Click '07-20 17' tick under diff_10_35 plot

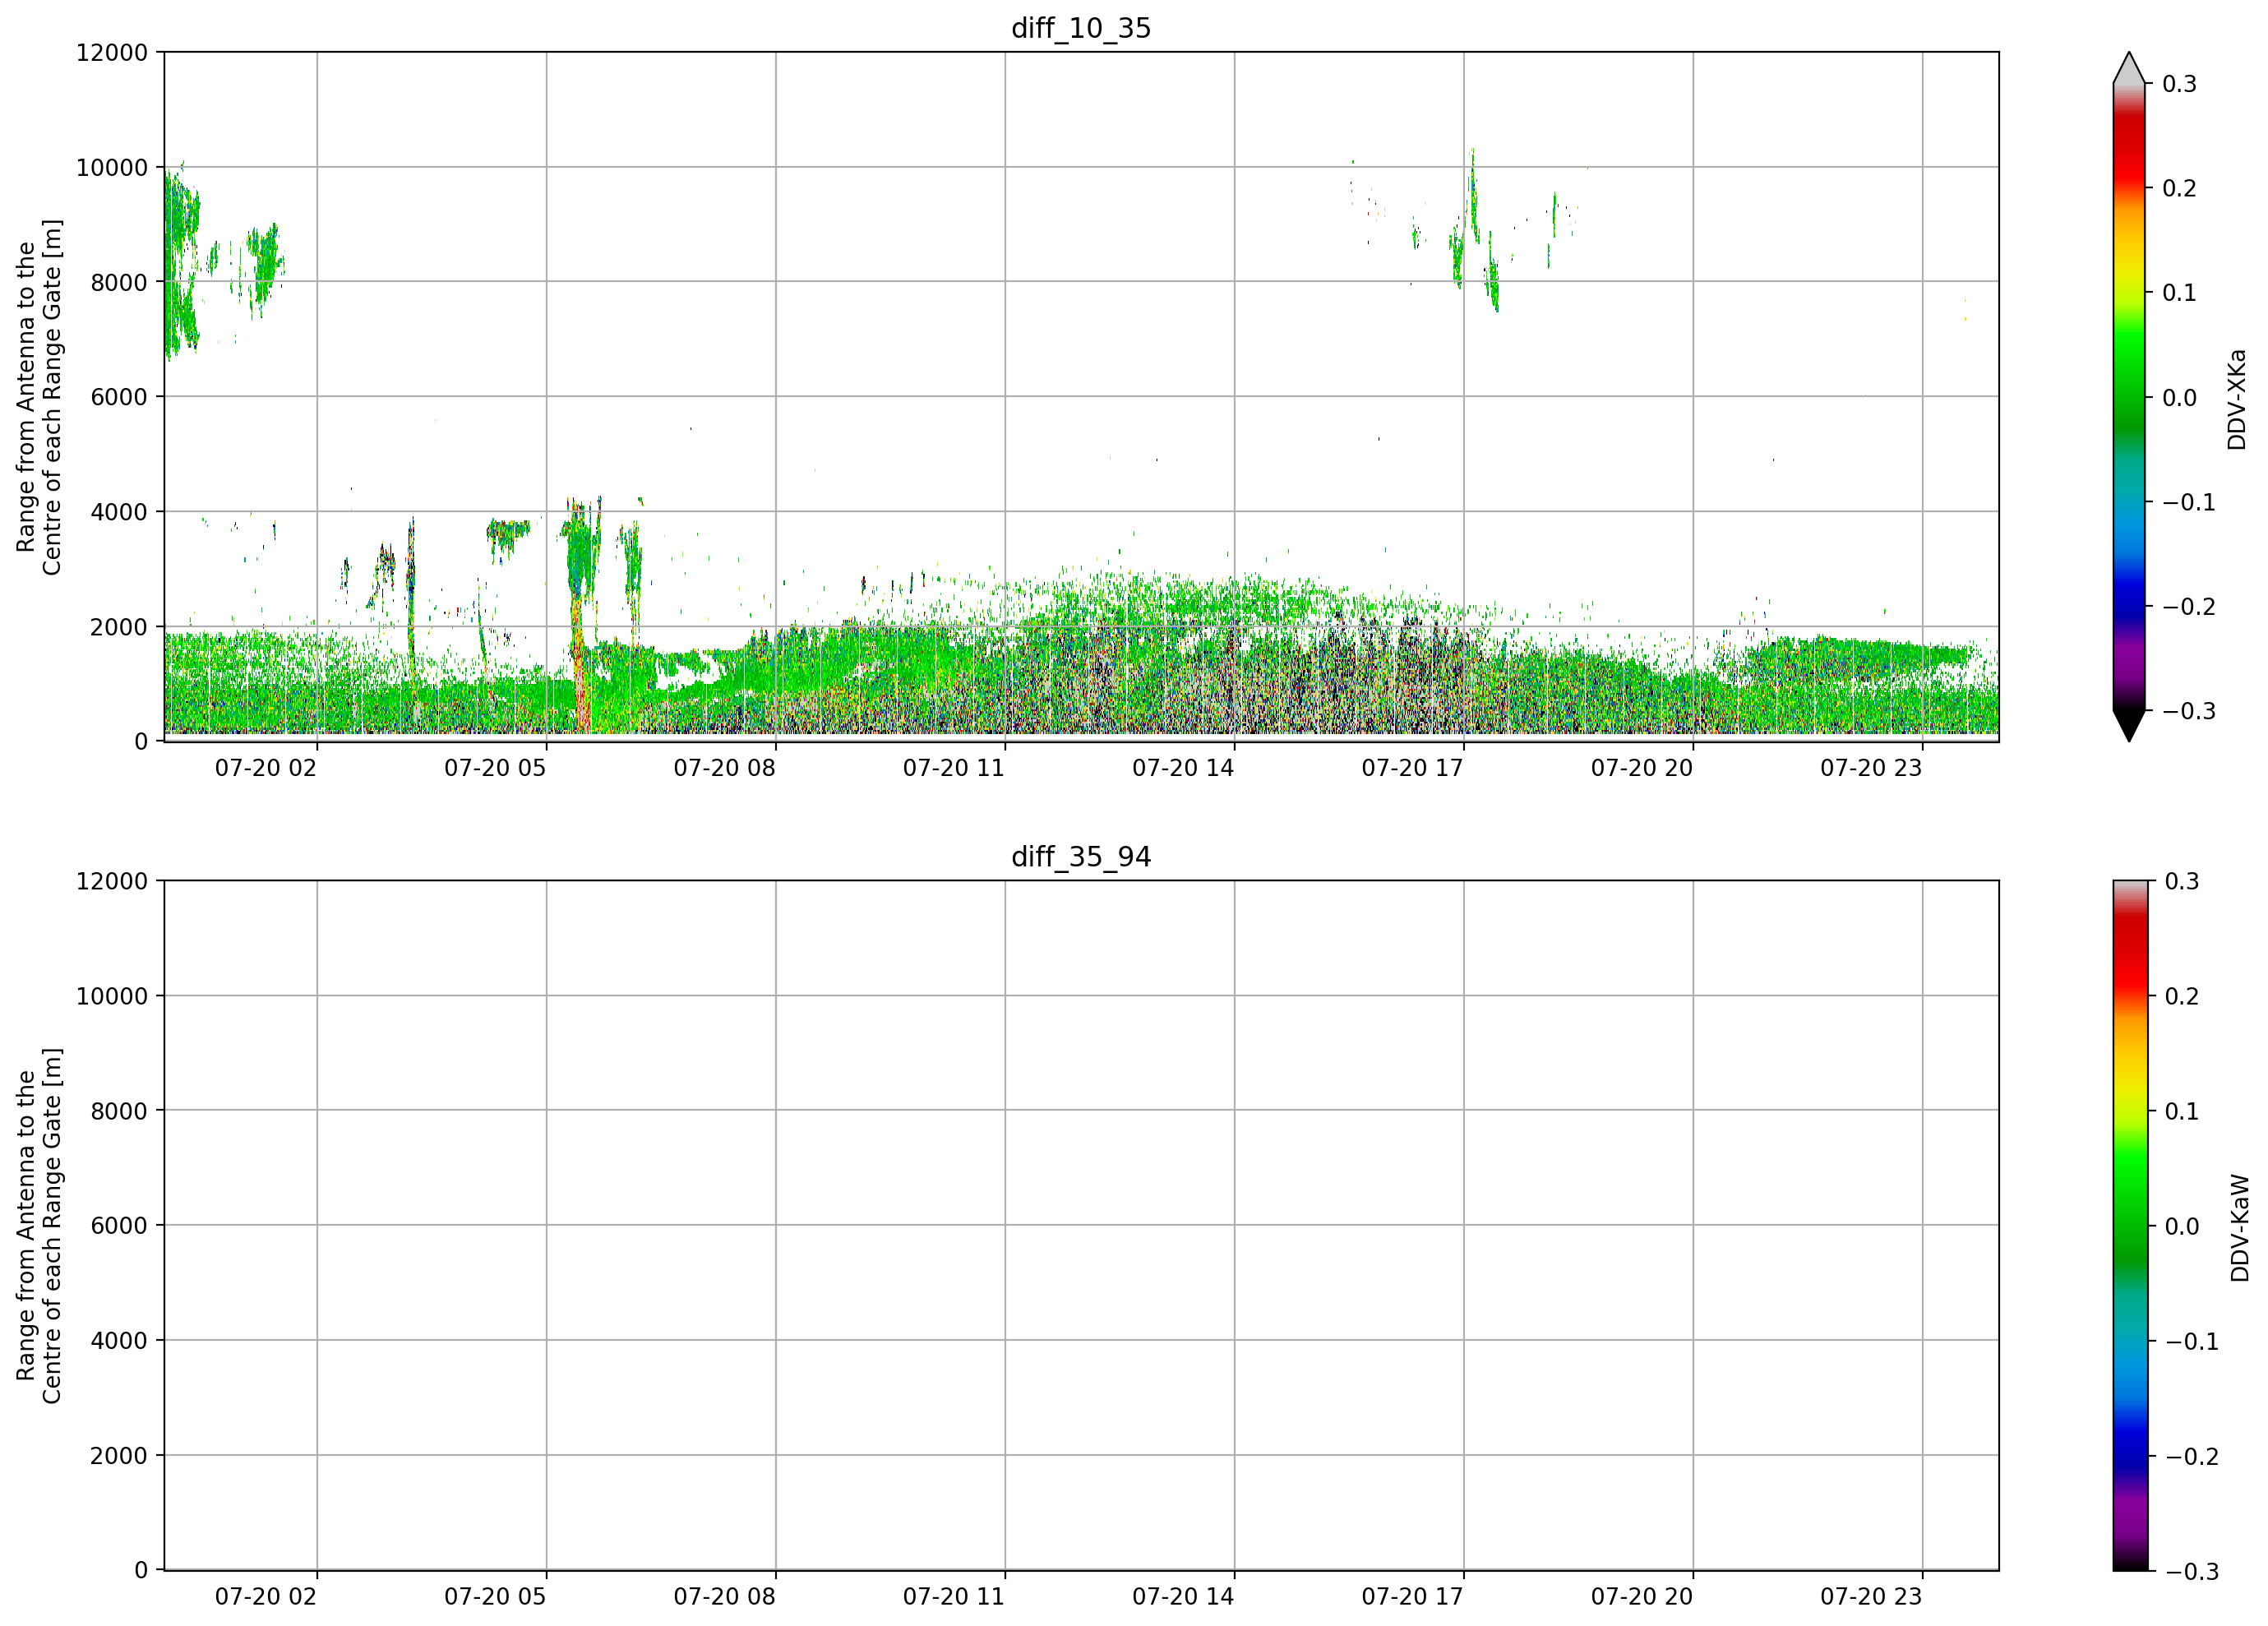(1413, 768)
